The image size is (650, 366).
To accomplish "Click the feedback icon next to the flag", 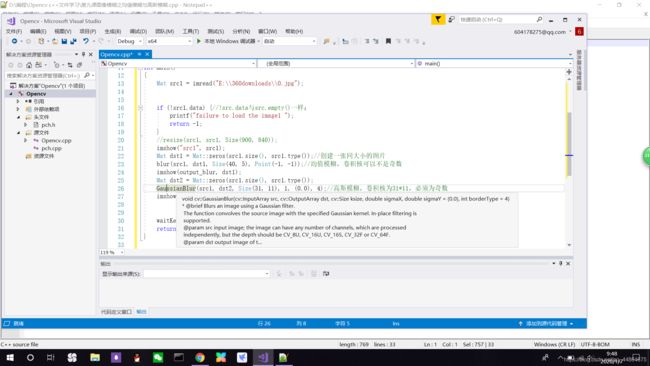I will [451, 19].
